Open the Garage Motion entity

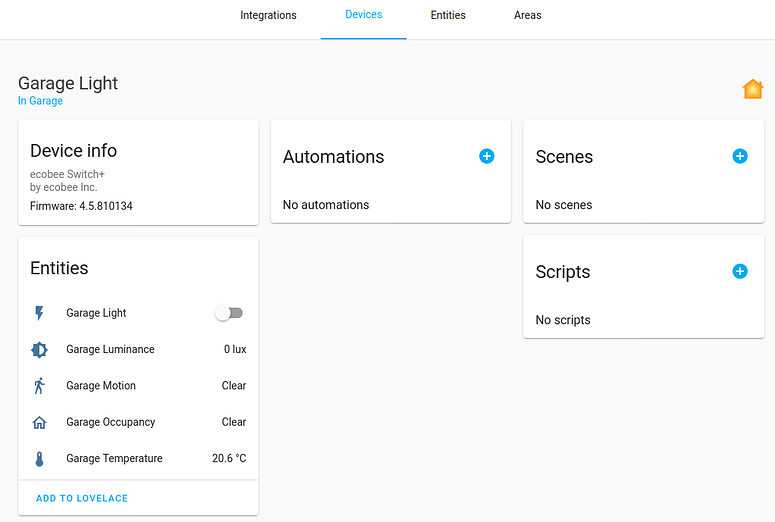pyautogui.click(x=138, y=386)
